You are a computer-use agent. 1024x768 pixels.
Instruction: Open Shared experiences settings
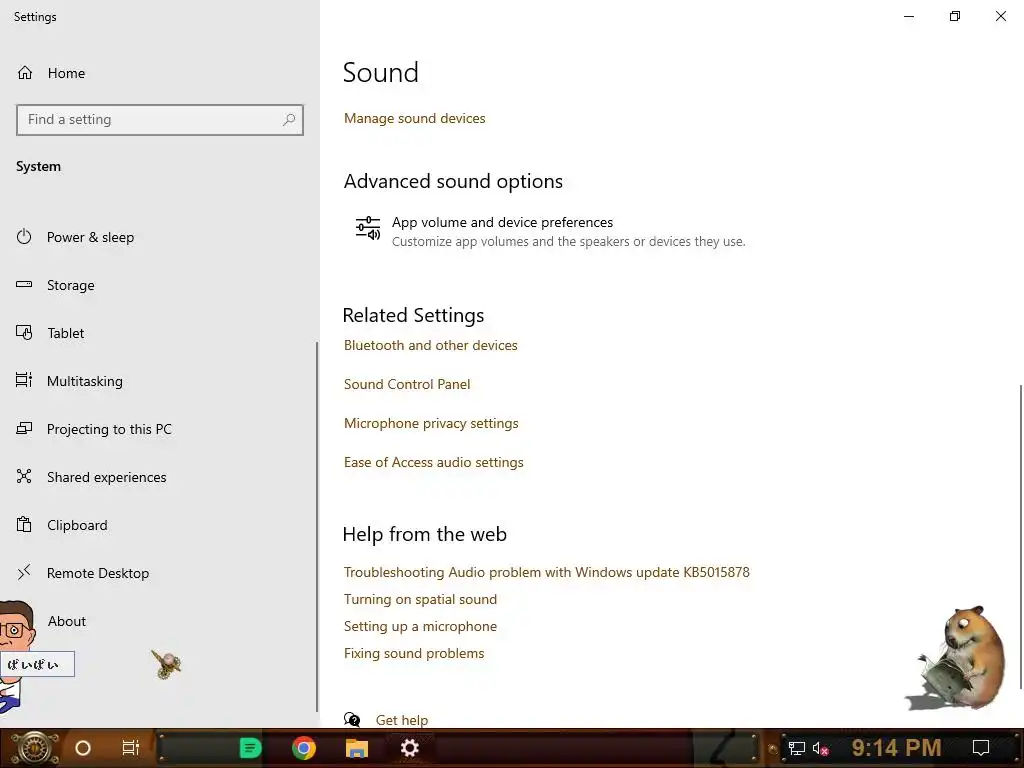click(x=106, y=477)
